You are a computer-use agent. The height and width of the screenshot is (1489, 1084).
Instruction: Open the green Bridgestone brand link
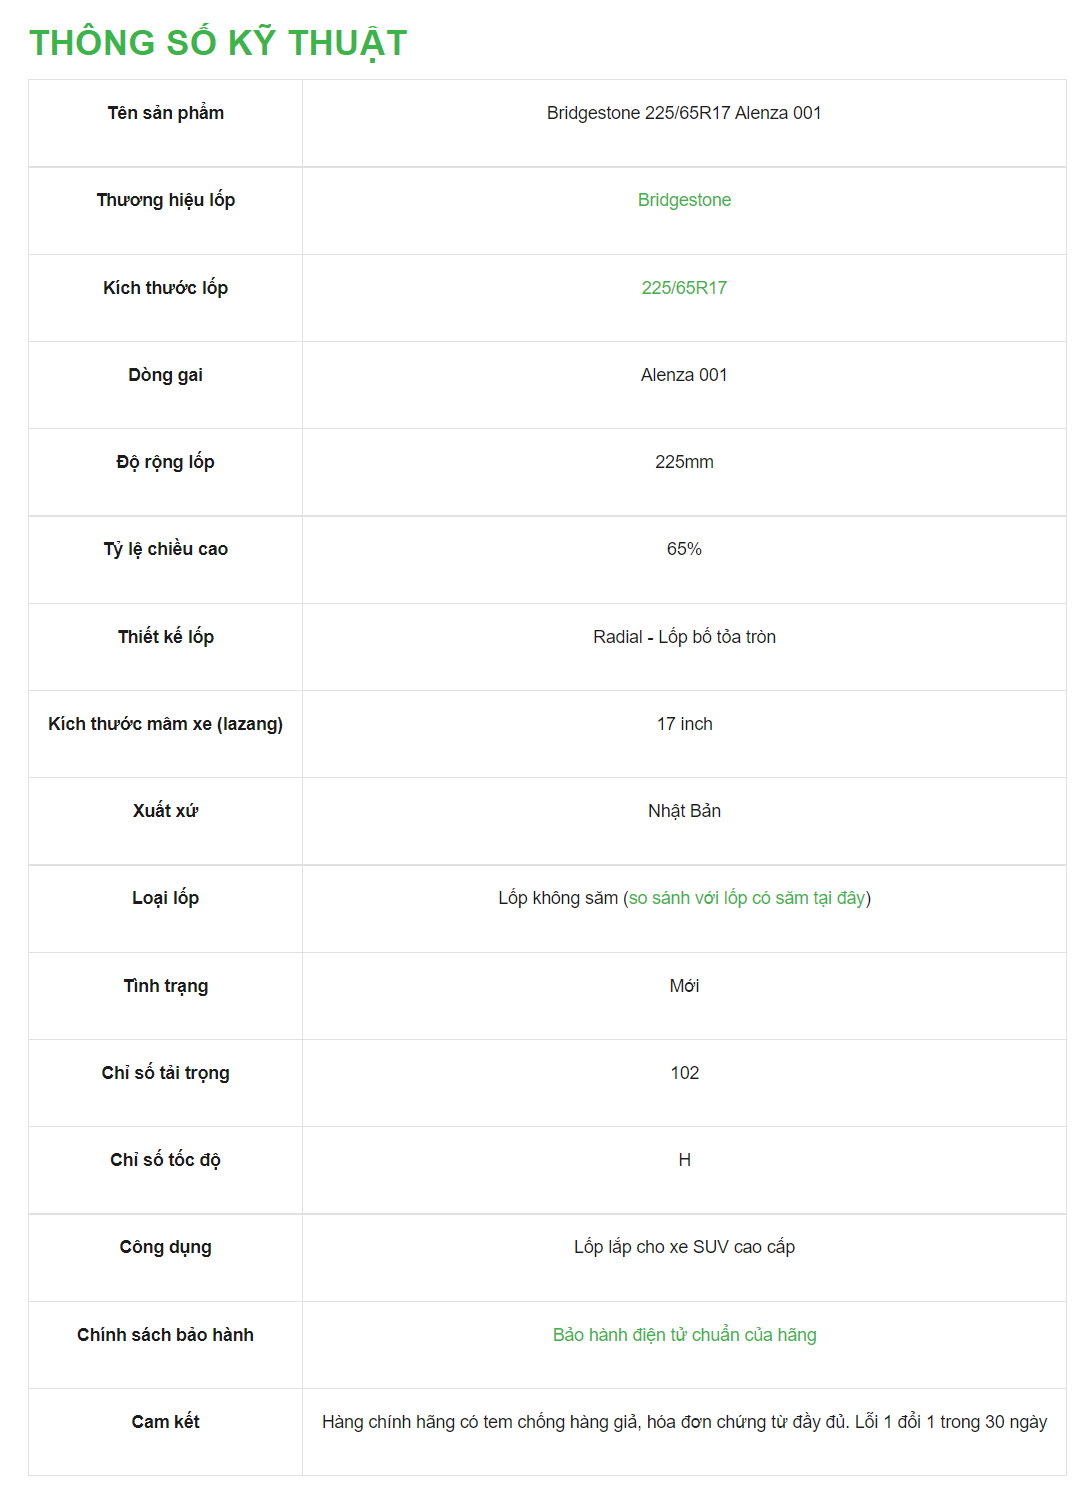[684, 200]
